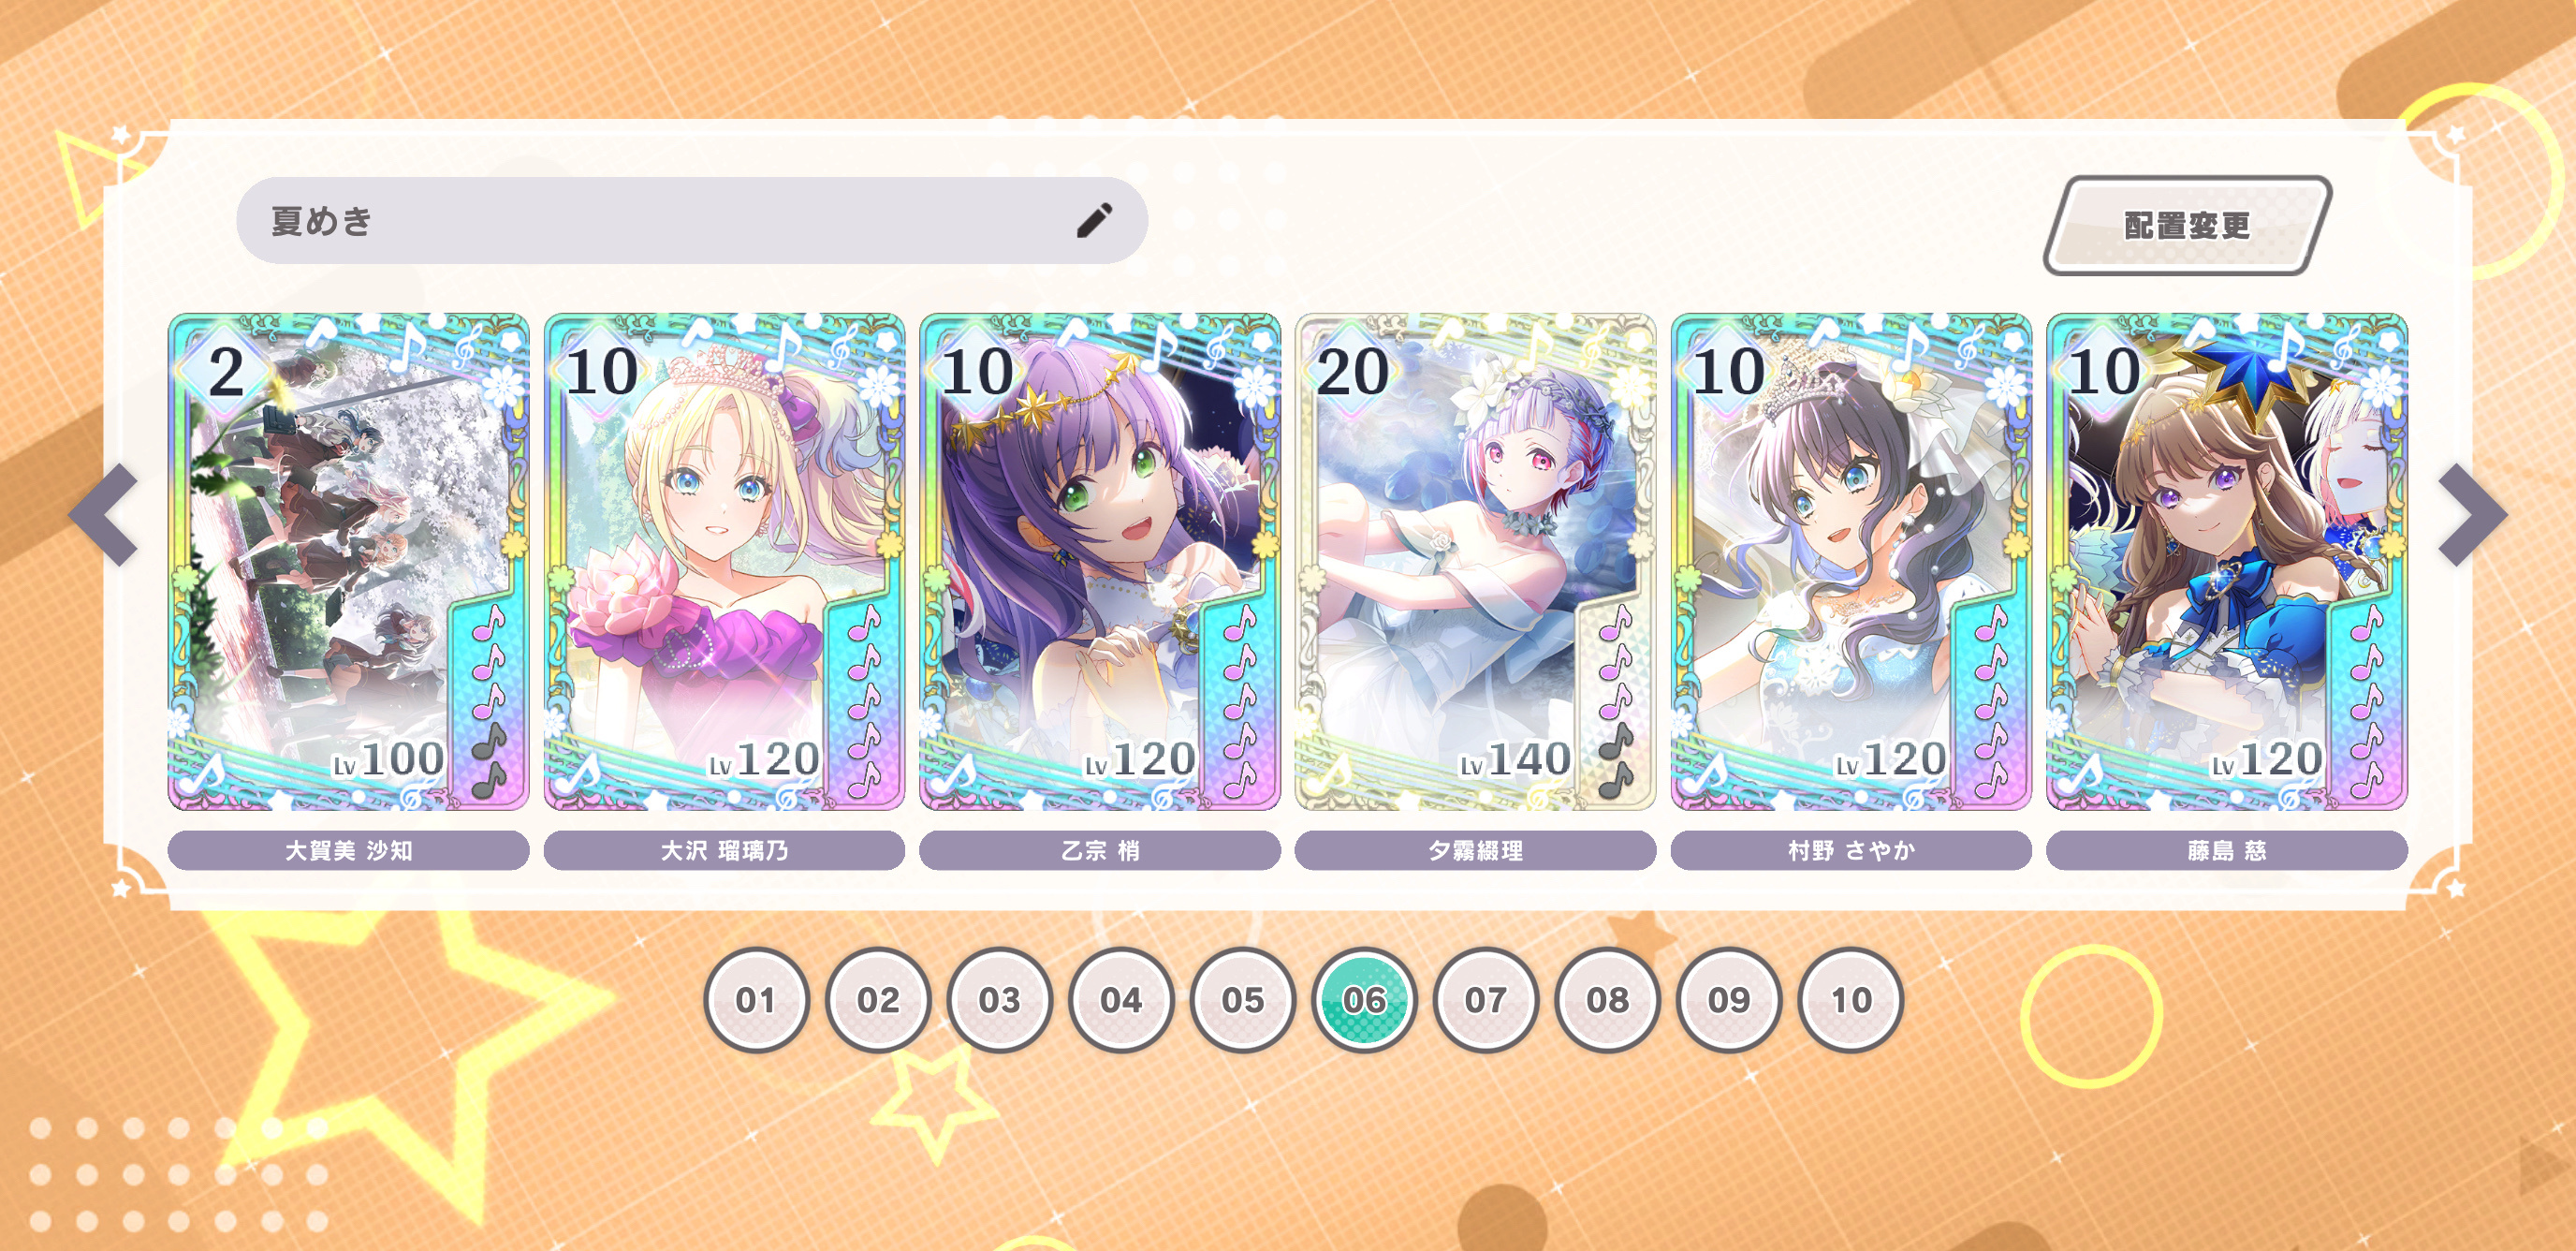Switch to deck slot 02
This screenshot has height=1251, width=2576.
[x=878, y=1000]
